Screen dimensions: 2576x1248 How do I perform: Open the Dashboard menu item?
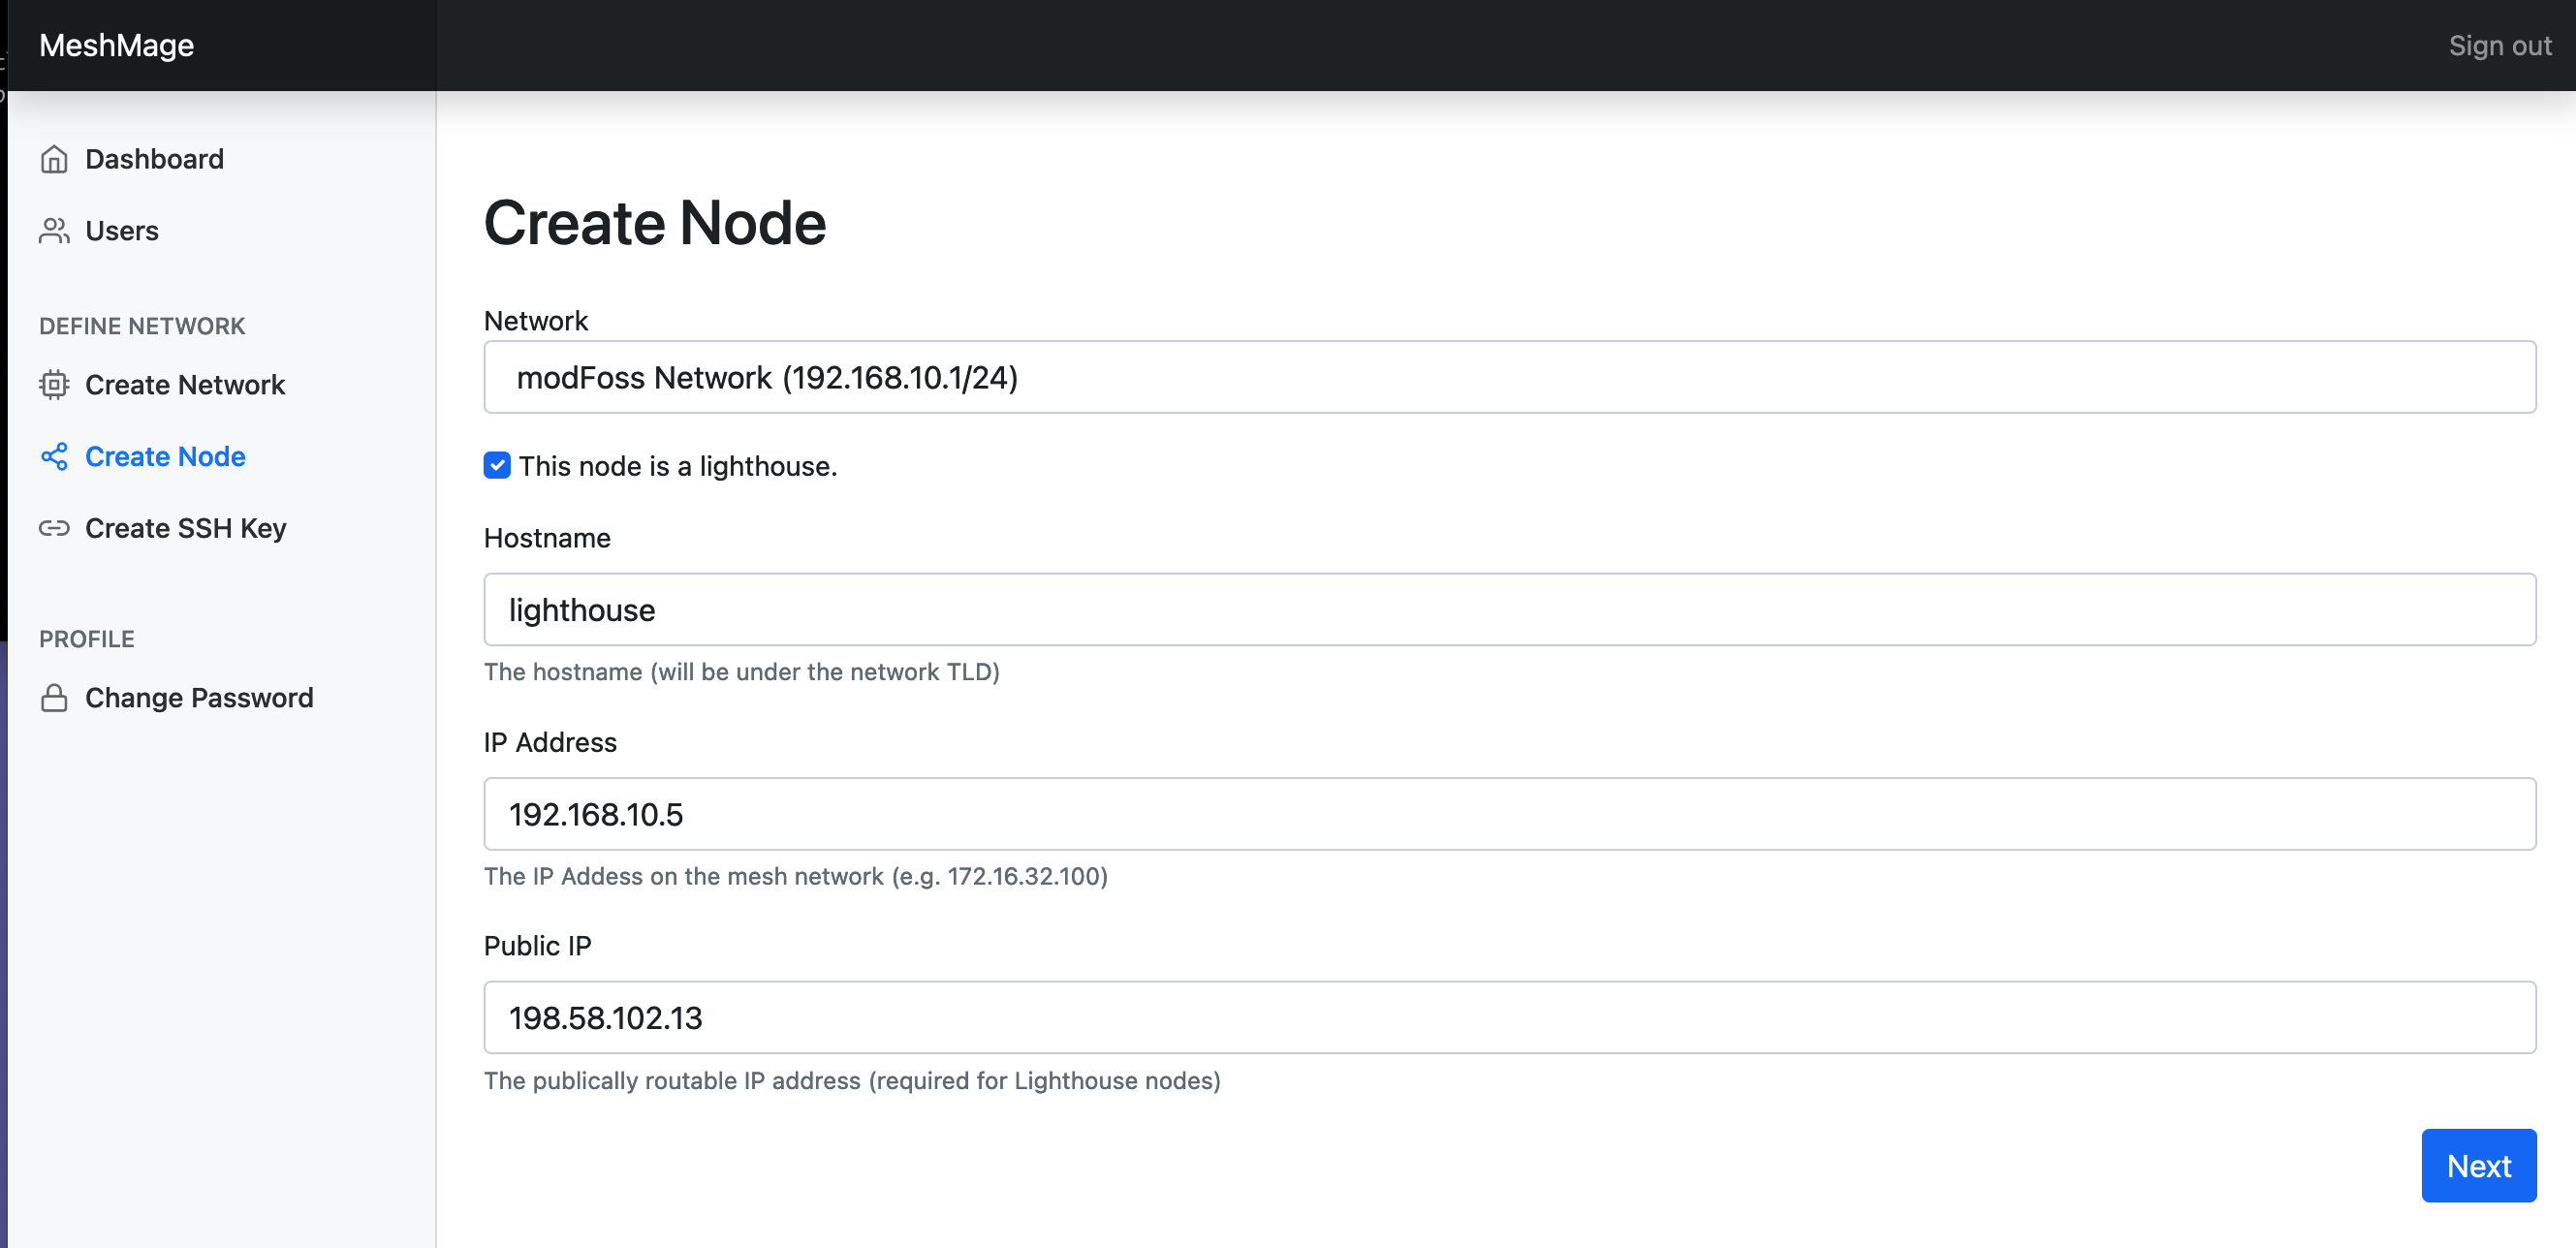[154, 159]
